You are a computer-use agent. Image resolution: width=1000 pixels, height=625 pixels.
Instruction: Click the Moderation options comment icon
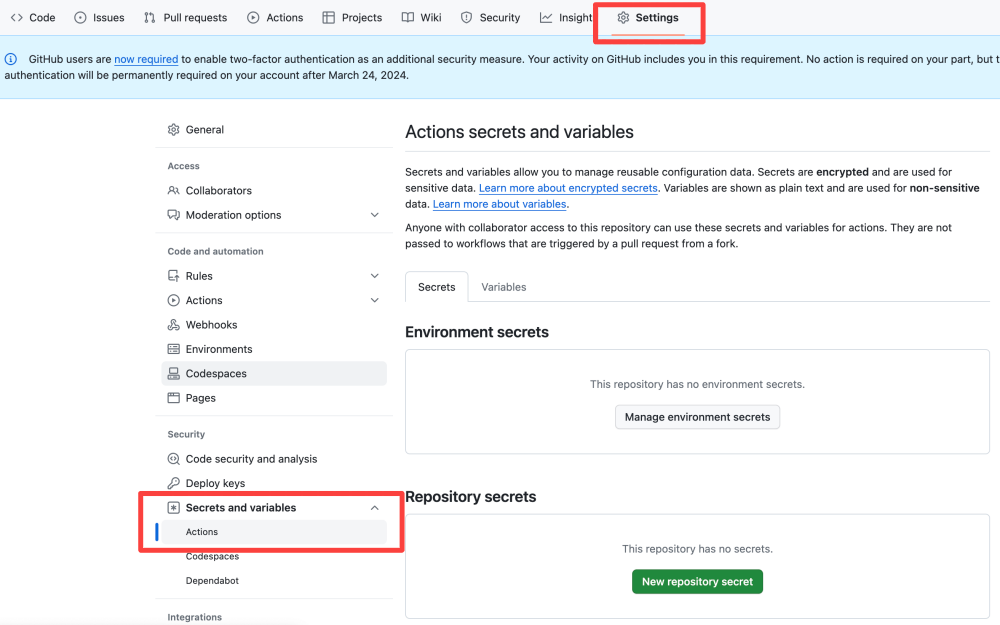[x=173, y=215]
